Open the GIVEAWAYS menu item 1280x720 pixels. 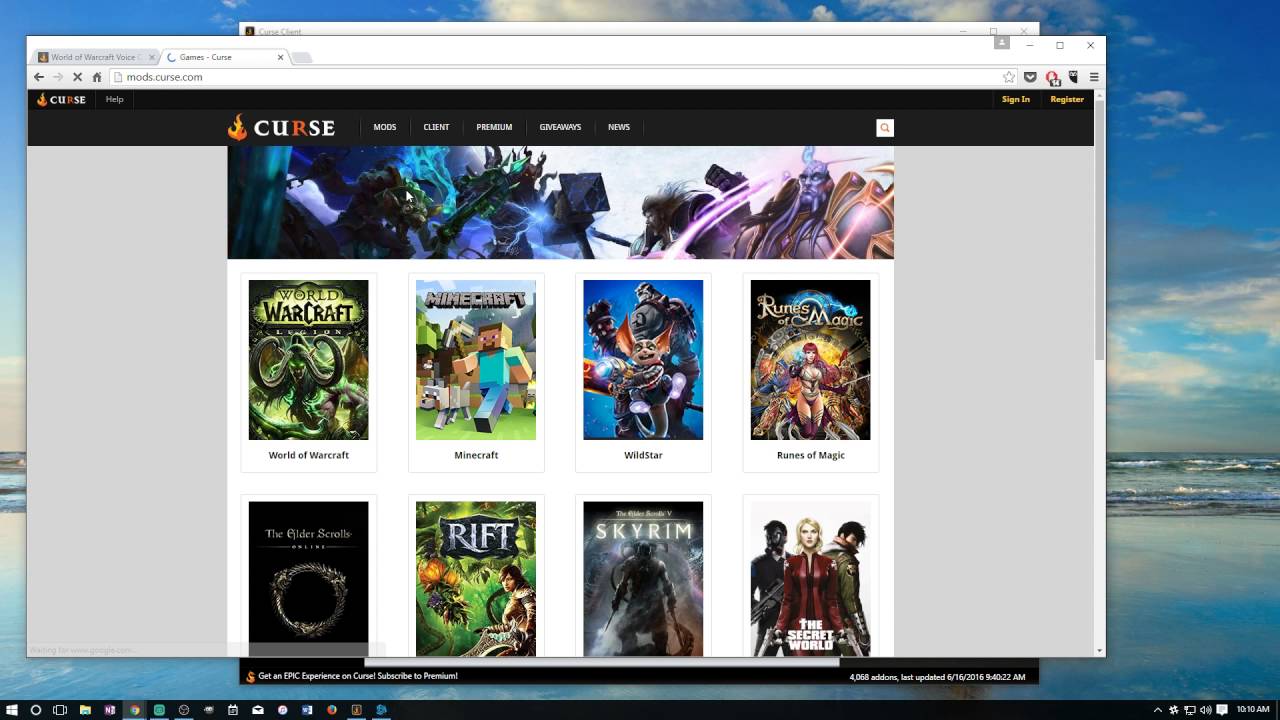(560, 127)
